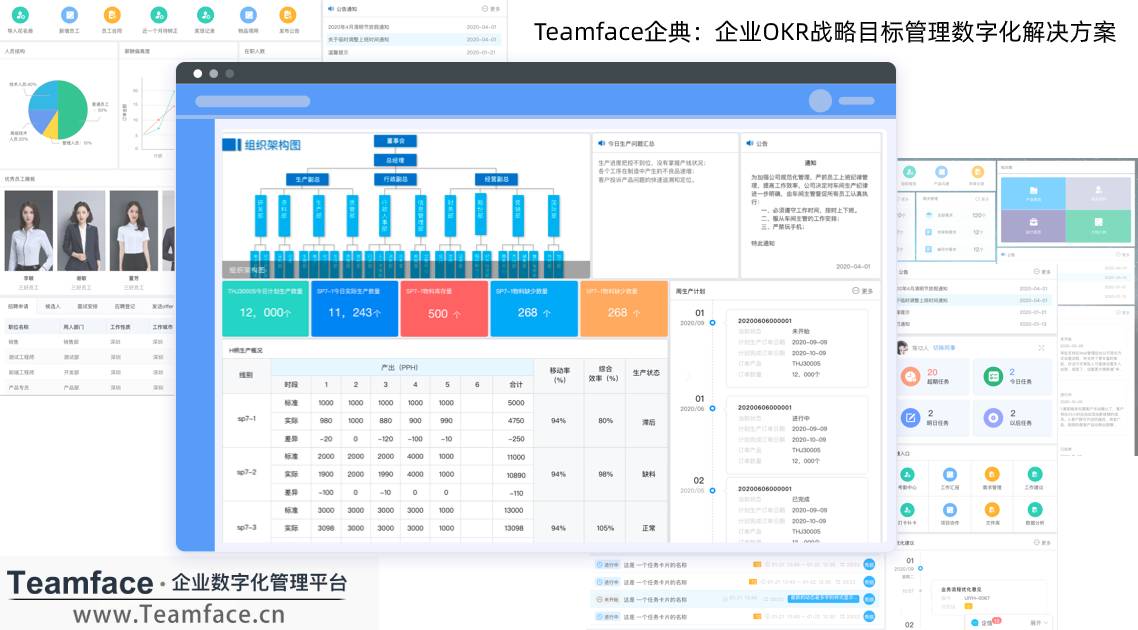Open the 今日任务 green icon
The height and width of the screenshot is (630, 1138).
click(x=993, y=376)
